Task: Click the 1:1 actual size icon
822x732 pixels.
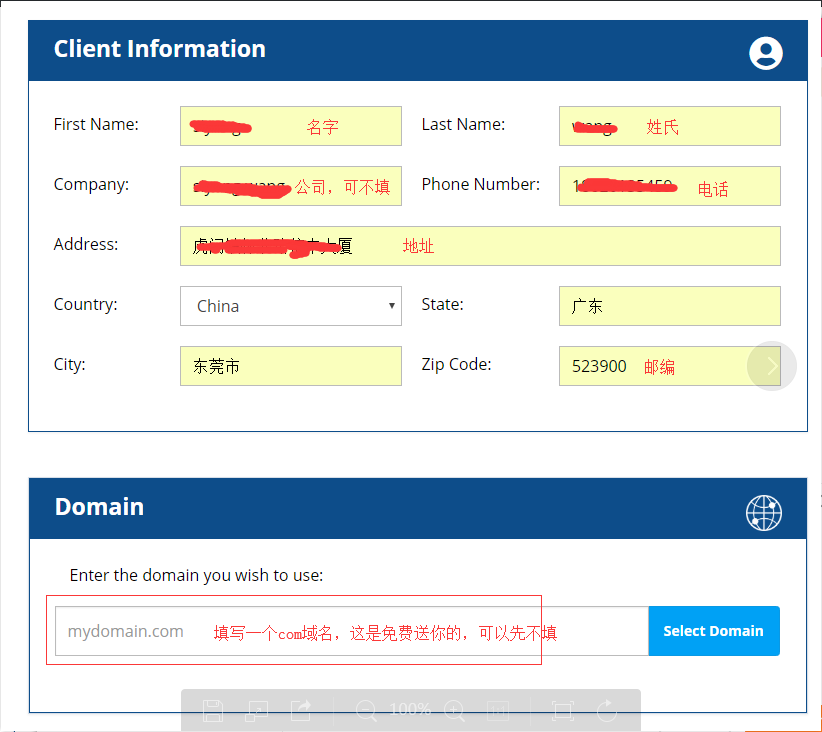Action: [497, 711]
